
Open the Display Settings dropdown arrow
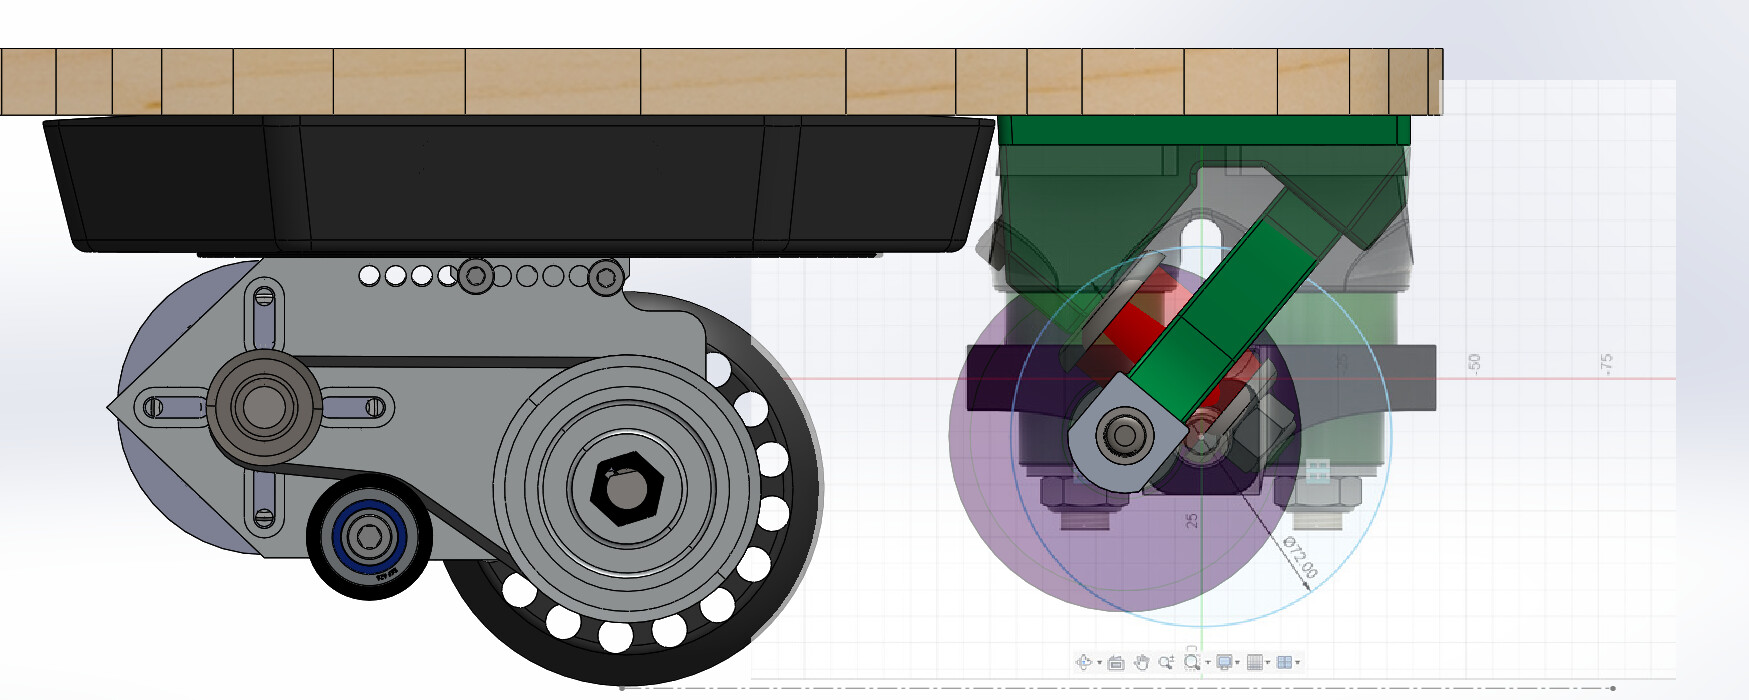coord(1237,662)
